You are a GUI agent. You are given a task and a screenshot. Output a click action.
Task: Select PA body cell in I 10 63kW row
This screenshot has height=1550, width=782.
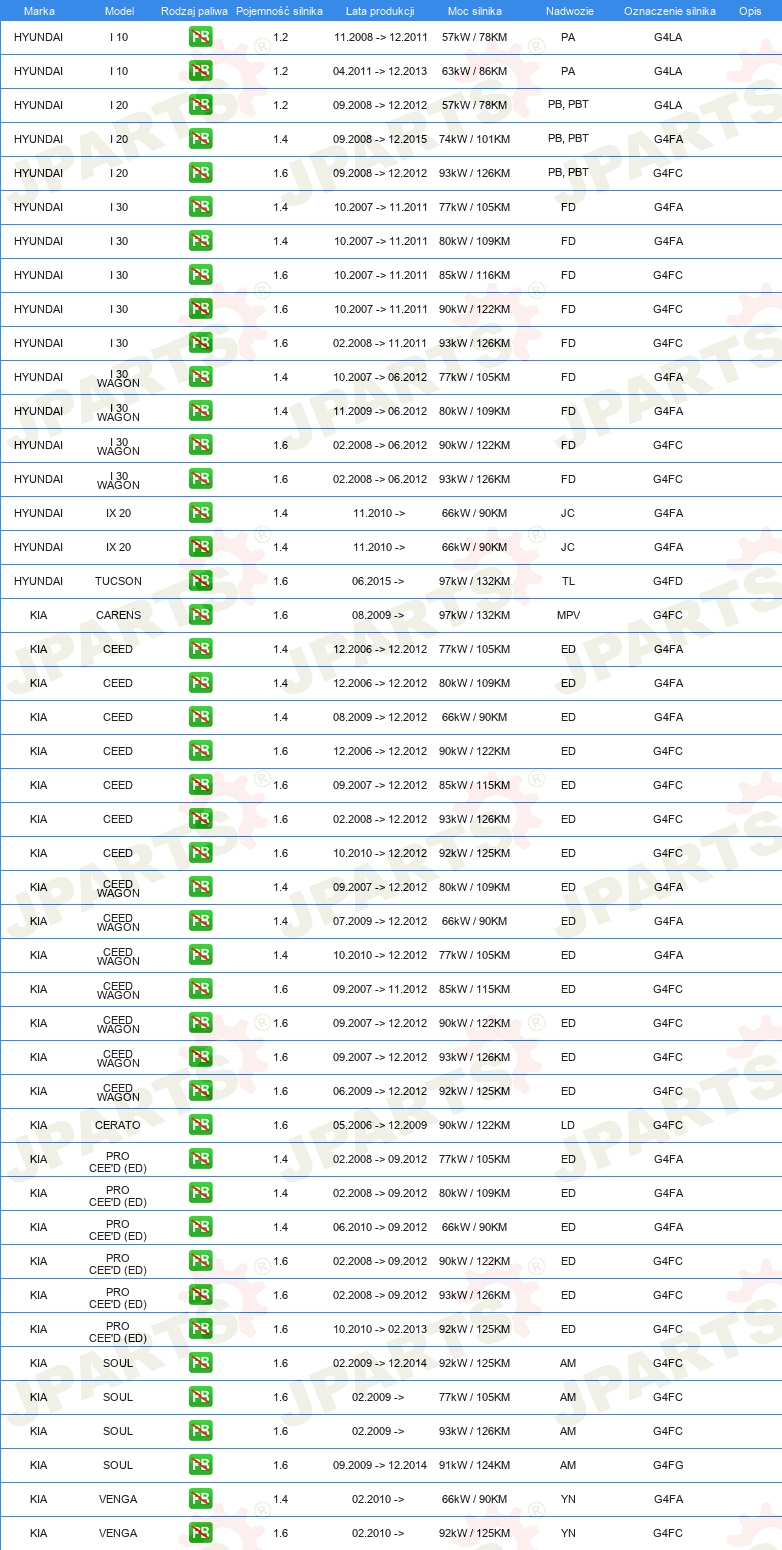tap(568, 71)
